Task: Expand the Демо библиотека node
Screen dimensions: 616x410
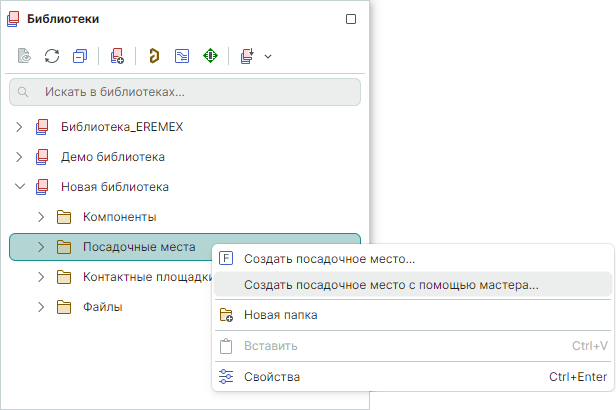Action: click(x=19, y=157)
